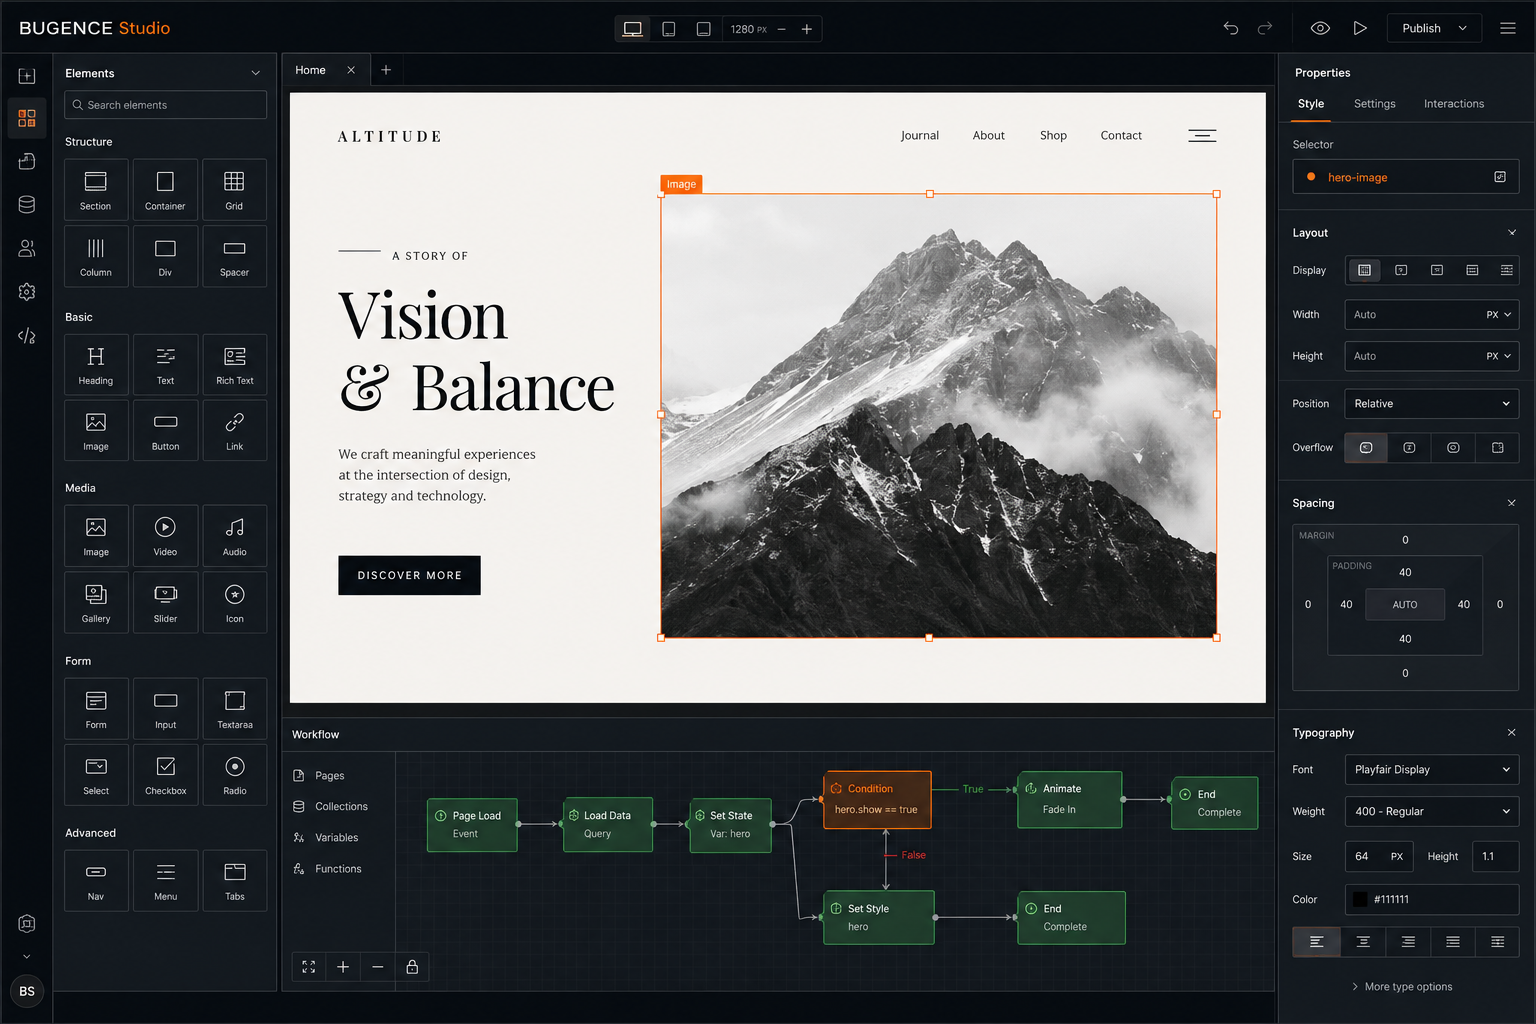Viewport: 1536px width, 1024px height.
Task: Click the hero-image selector orange dot
Action: coord(1311,177)
